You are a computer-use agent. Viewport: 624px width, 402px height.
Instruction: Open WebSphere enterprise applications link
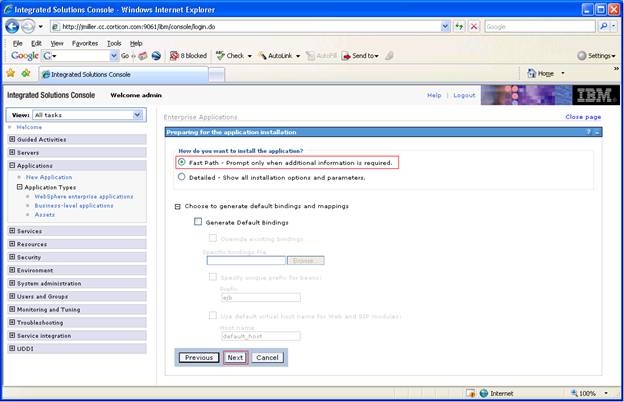pyautogui.click(x=84, y=196)
